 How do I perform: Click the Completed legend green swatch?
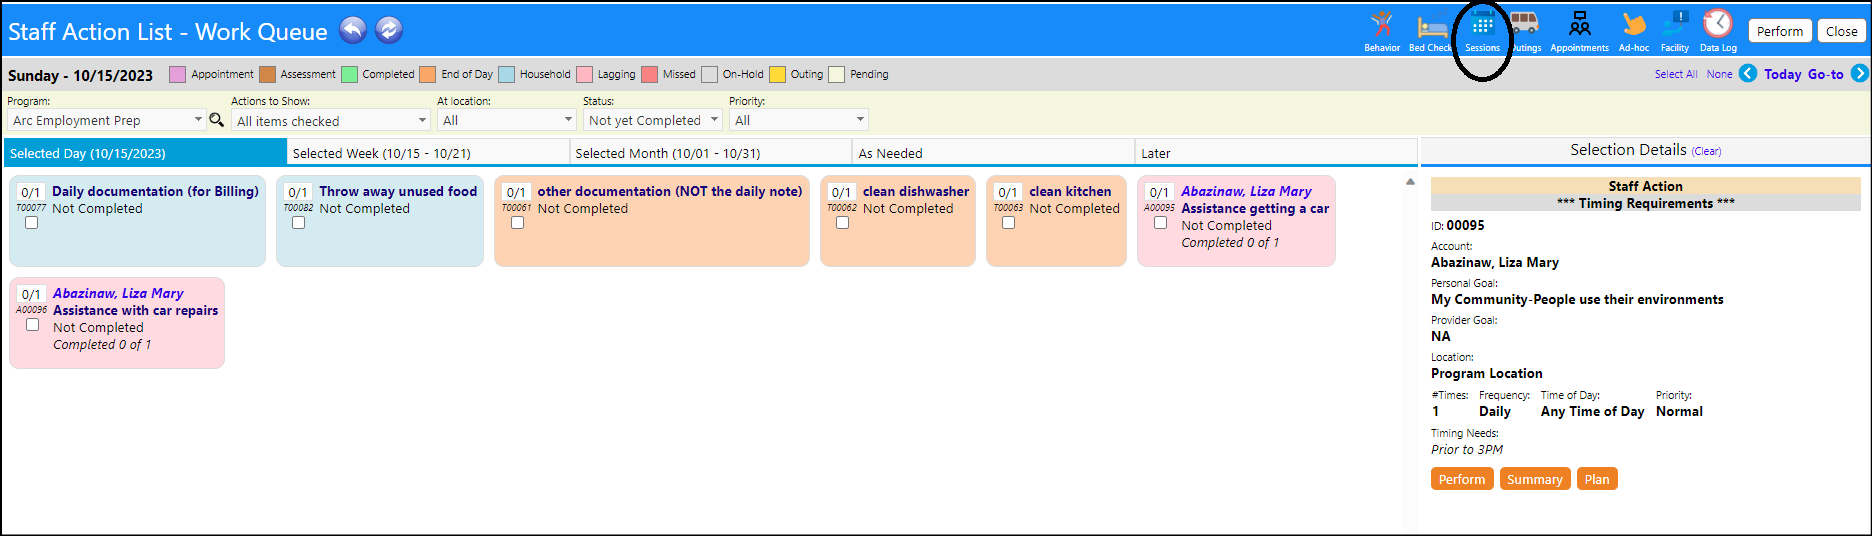coord(349,74)
